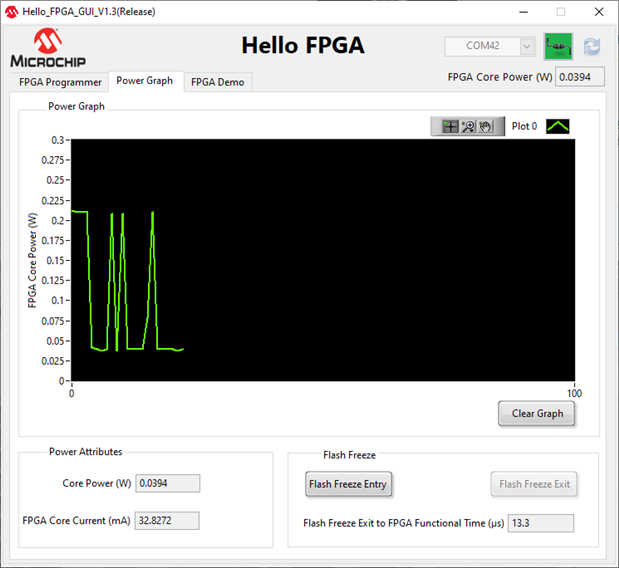Click the Flash Freeze Entry button
The height and width of the screenshot is (568, 619).
pyautogui.click(x=348, y=484)
